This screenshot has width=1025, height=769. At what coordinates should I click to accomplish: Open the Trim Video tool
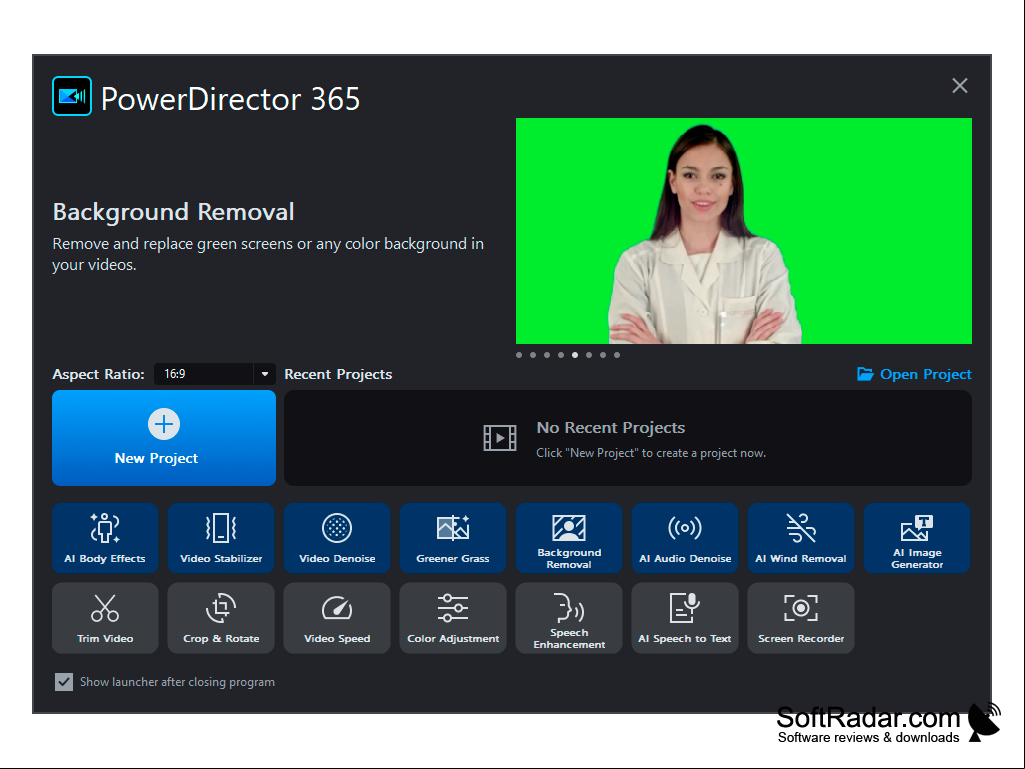(x=105, y=618)
